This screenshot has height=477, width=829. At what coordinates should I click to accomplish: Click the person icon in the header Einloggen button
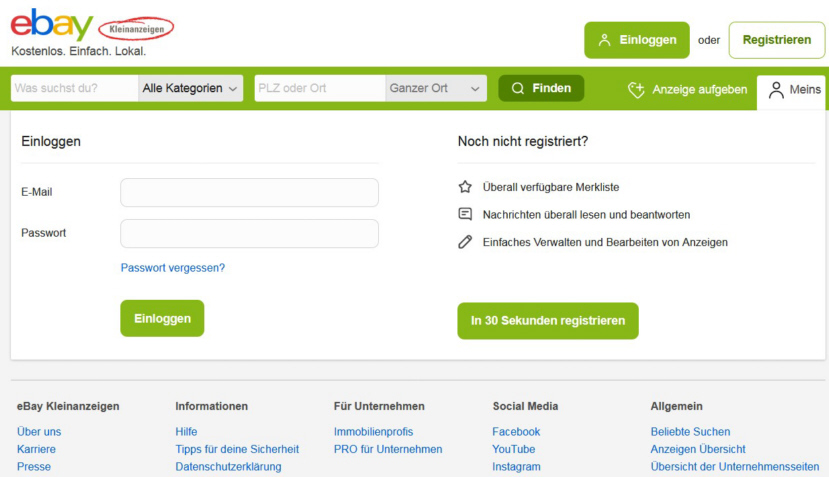click(604, 40)
